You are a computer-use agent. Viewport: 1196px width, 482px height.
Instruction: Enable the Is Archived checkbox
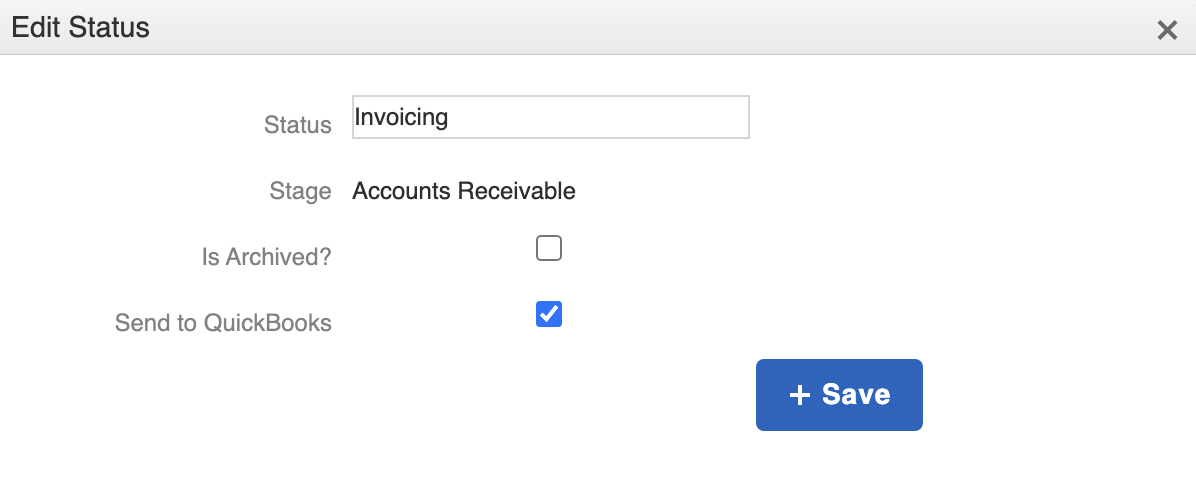(549, 248)
